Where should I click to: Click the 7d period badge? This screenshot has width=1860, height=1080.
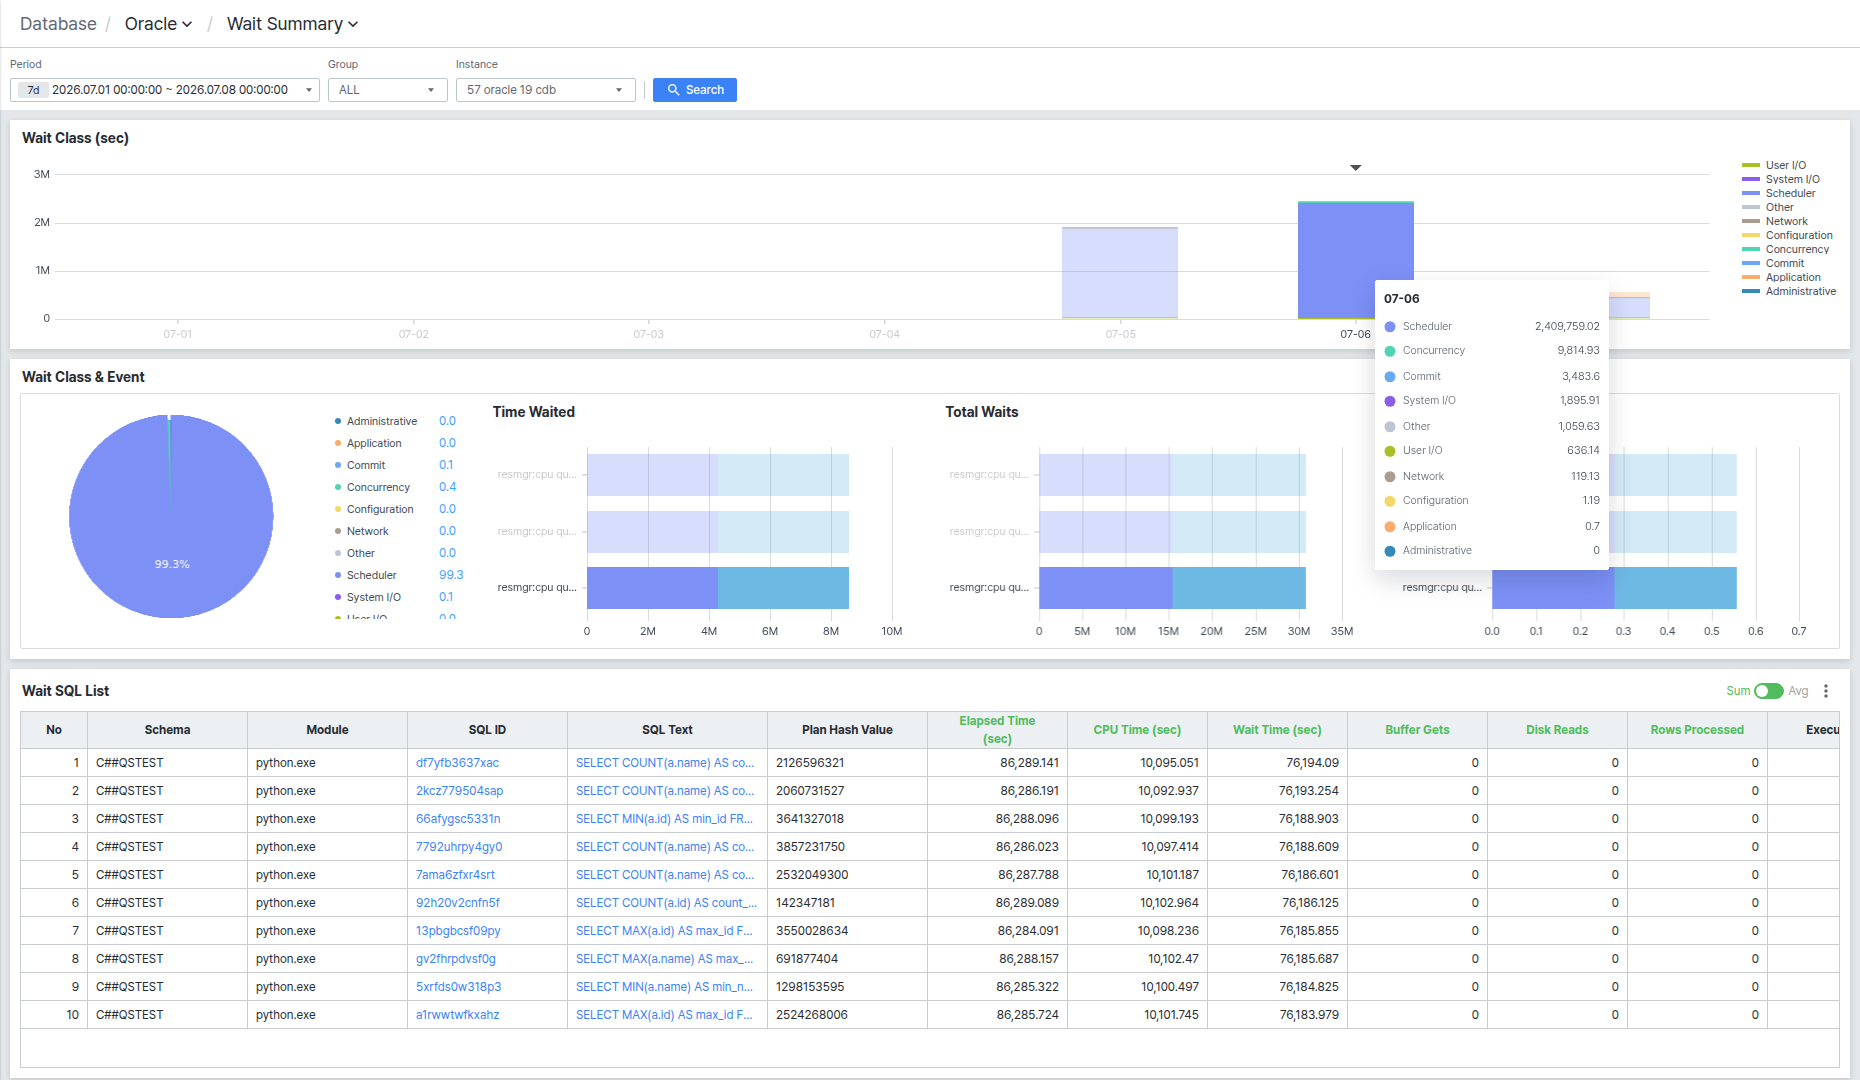(33, 90)
